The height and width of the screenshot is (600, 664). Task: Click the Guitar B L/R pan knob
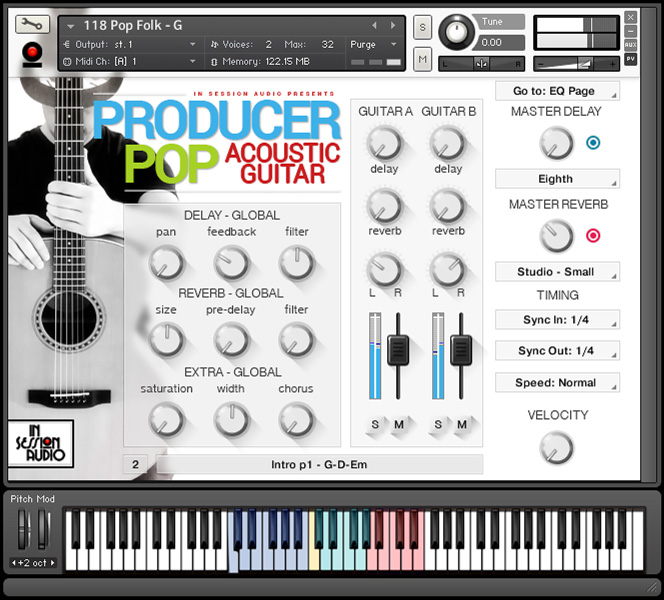(447, 270)
